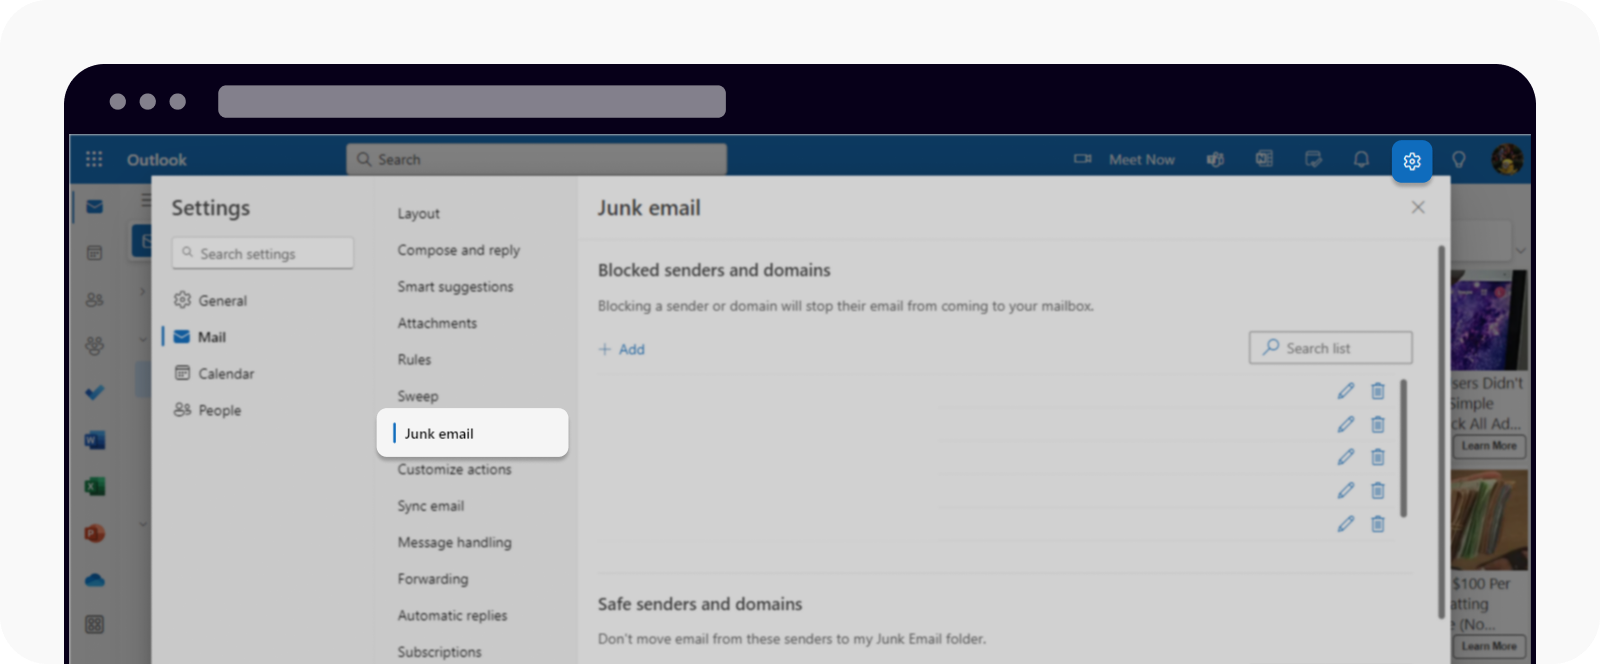The image size is (1600, 664).
Task: Open Message handling settings
Action: 454,542
